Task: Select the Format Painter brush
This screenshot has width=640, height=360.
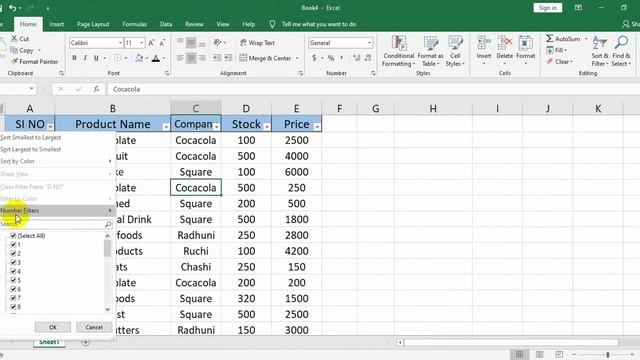Action: pyautogui.click(x=14, y=62)
